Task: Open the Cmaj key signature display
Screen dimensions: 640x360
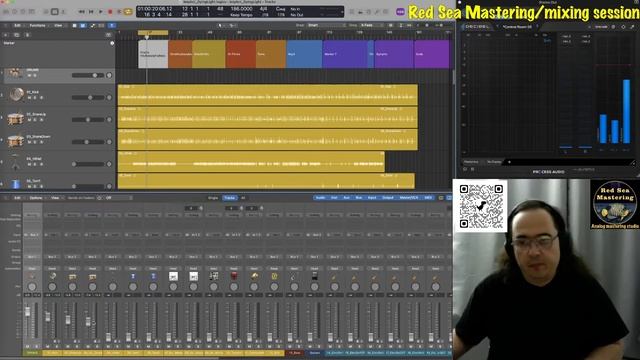Action: pos(280,9)
